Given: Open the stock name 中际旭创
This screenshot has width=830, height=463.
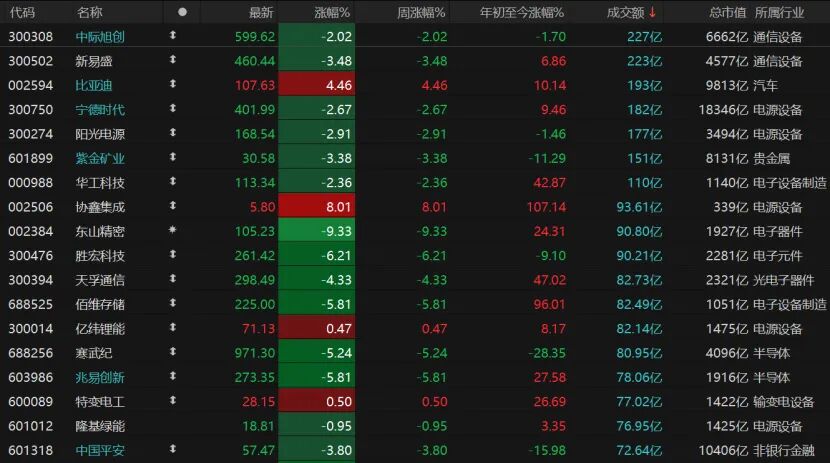Looking at the screenshot, I should (100, 37).
